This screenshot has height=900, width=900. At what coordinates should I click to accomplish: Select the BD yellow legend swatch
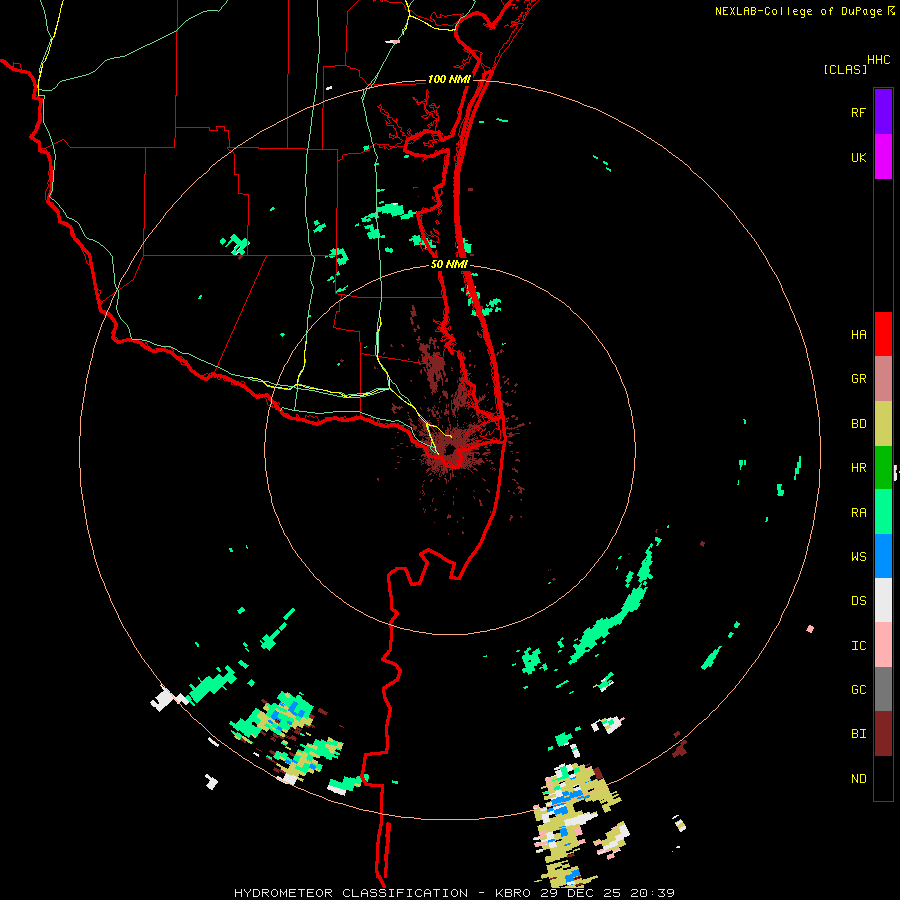883,424
